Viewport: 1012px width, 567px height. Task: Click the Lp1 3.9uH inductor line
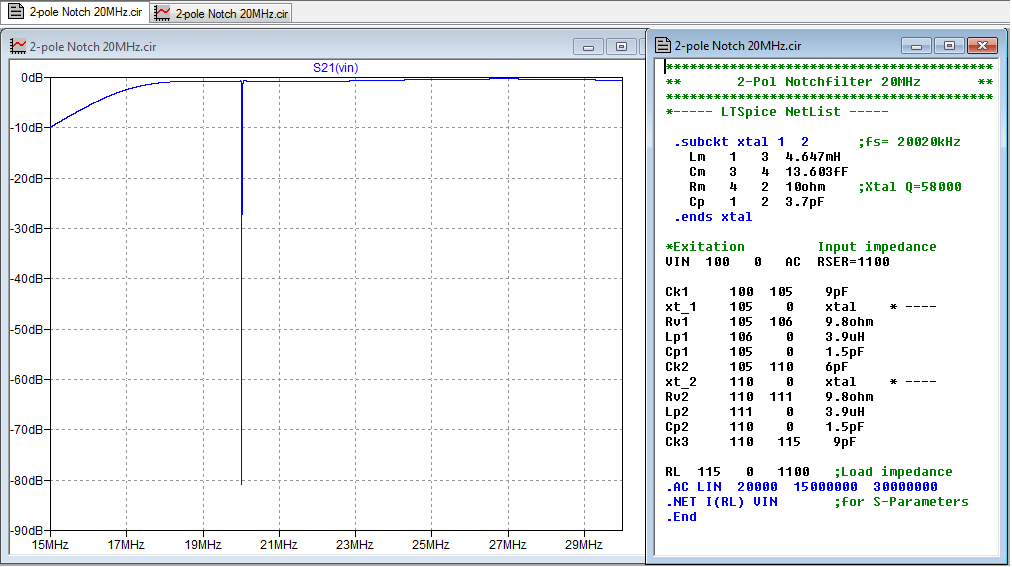(x=765, y=337)
